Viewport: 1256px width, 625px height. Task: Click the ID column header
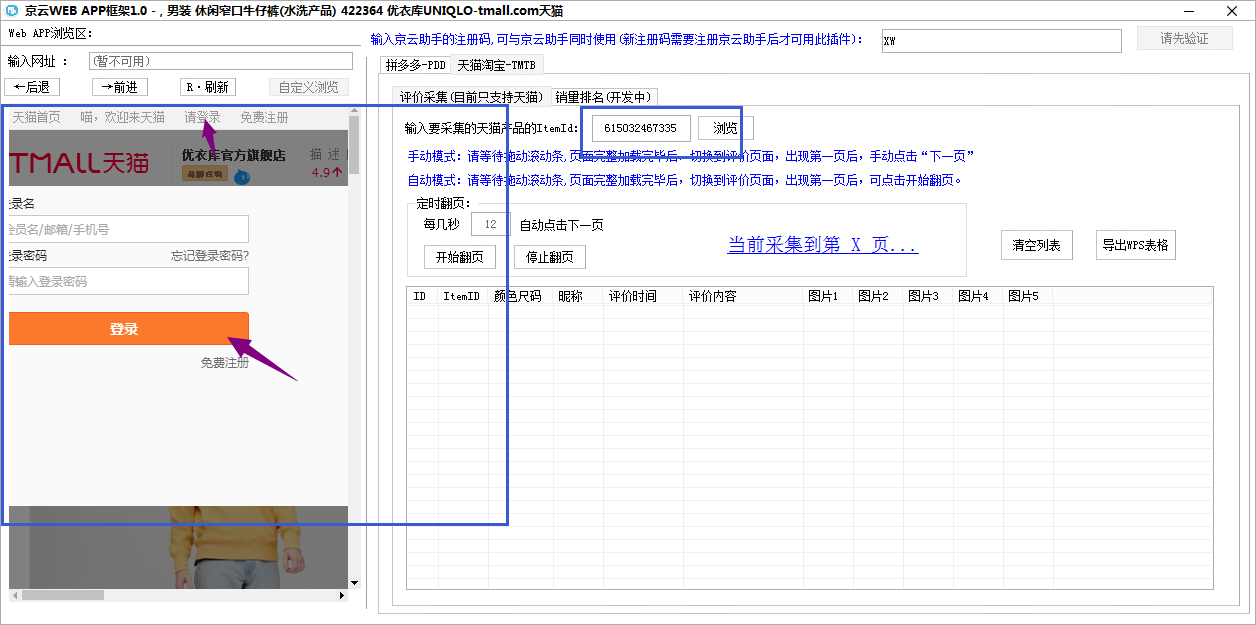(x=421, y=296)
